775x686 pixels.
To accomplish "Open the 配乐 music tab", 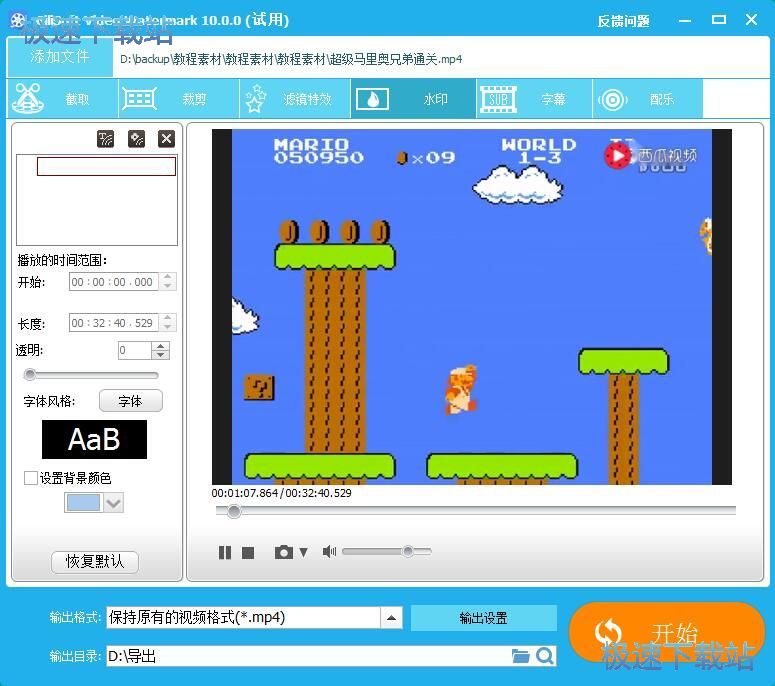I will point(647,99).
